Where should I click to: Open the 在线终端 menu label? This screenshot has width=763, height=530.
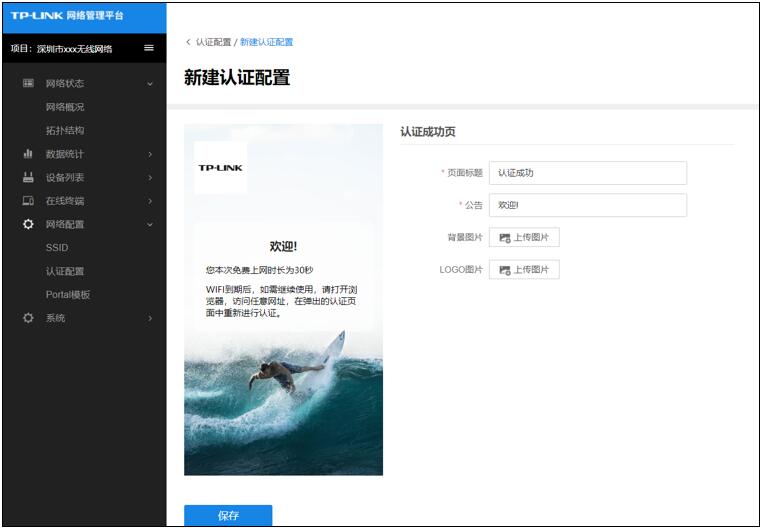(x=65, y=201)
